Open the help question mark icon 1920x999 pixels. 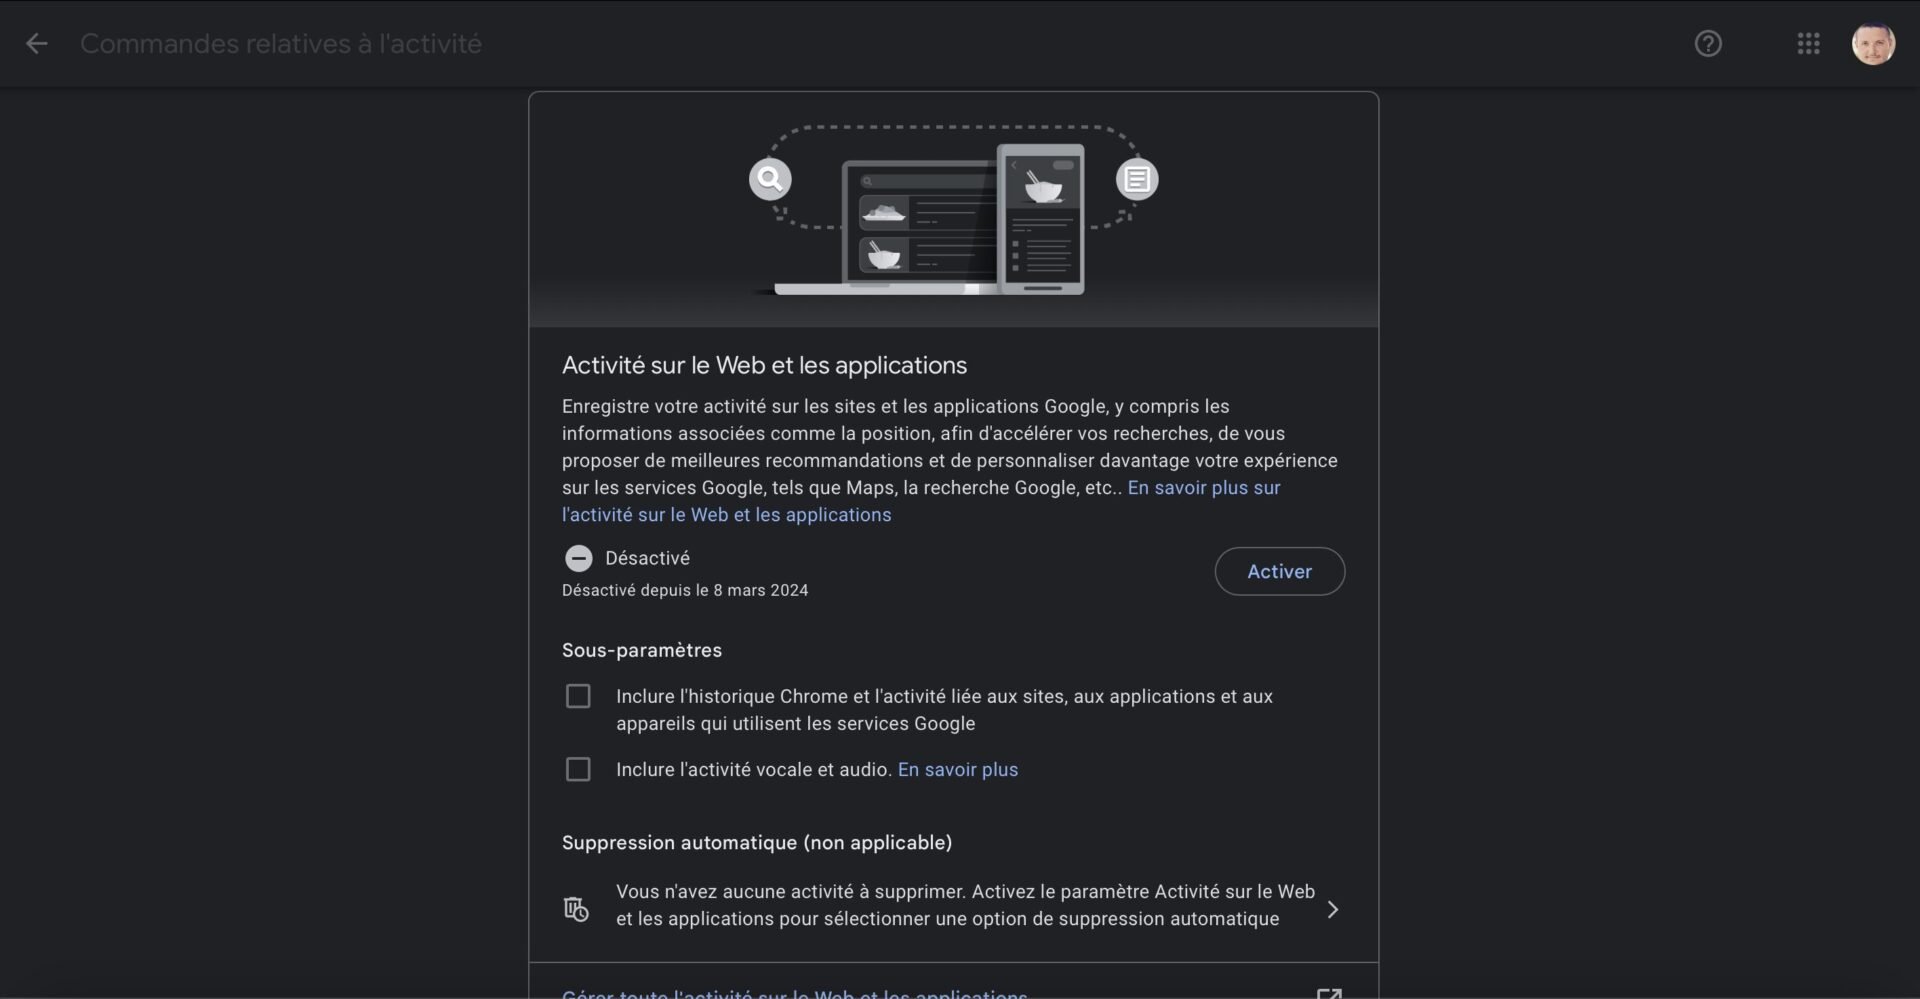click(x=1708, y=43)
